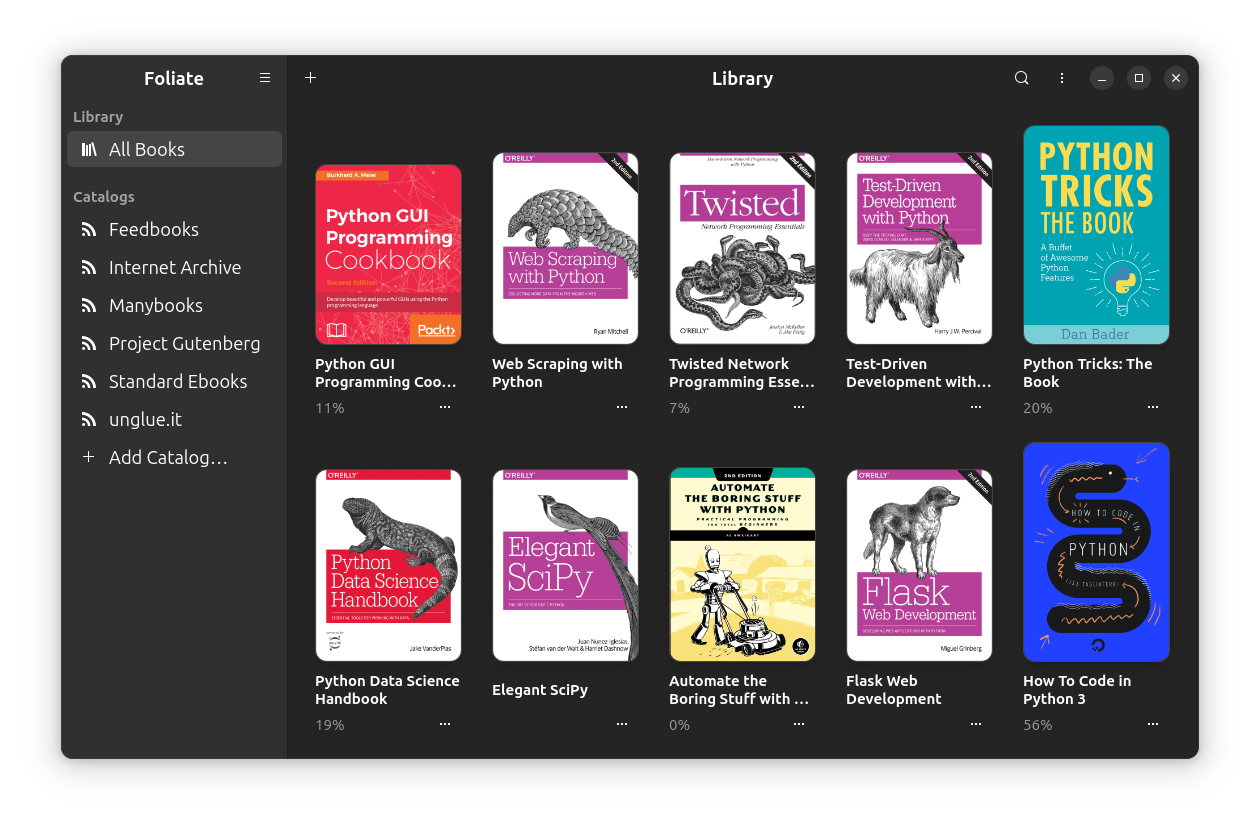
Task: Click the title 'Flask Web Development'
Action: pos(894,690)
